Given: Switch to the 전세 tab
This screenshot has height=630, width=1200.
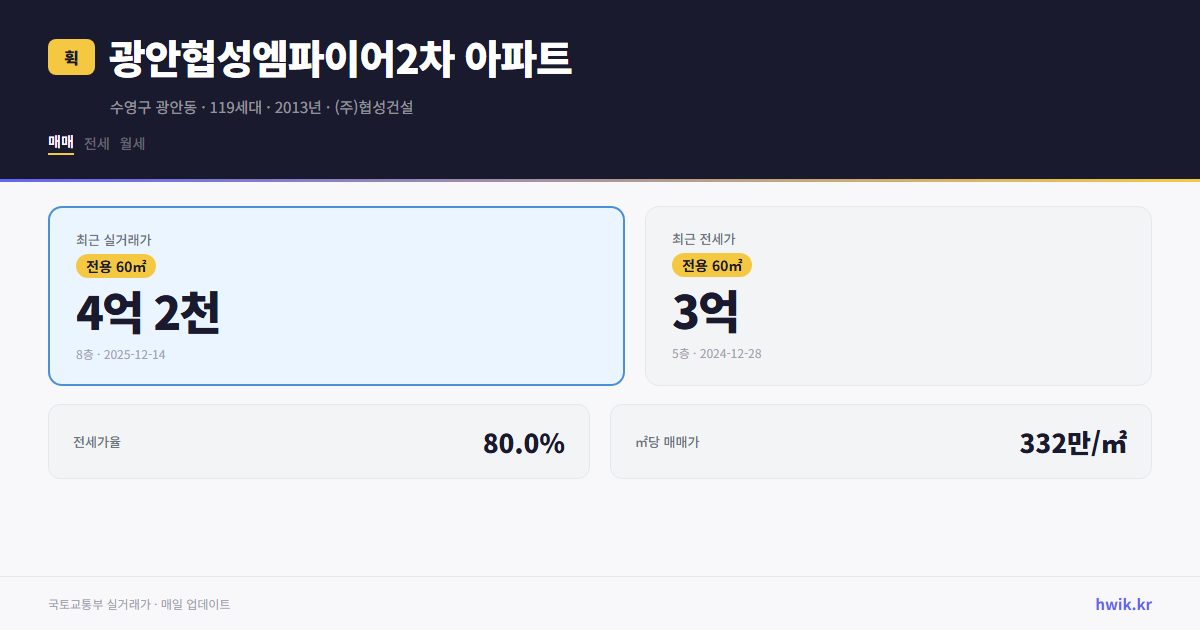Looking at the screenshot, I should 95,143.
